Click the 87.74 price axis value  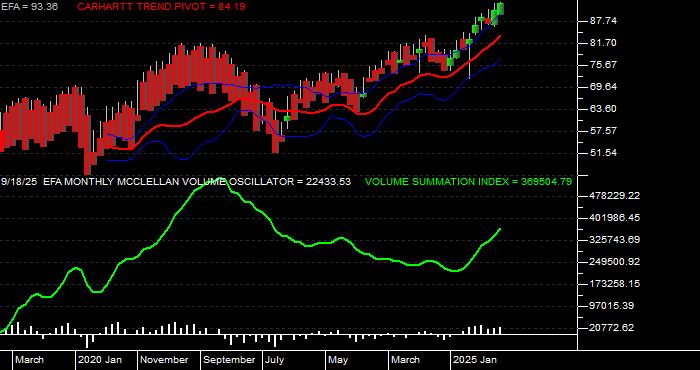(603, 21)
